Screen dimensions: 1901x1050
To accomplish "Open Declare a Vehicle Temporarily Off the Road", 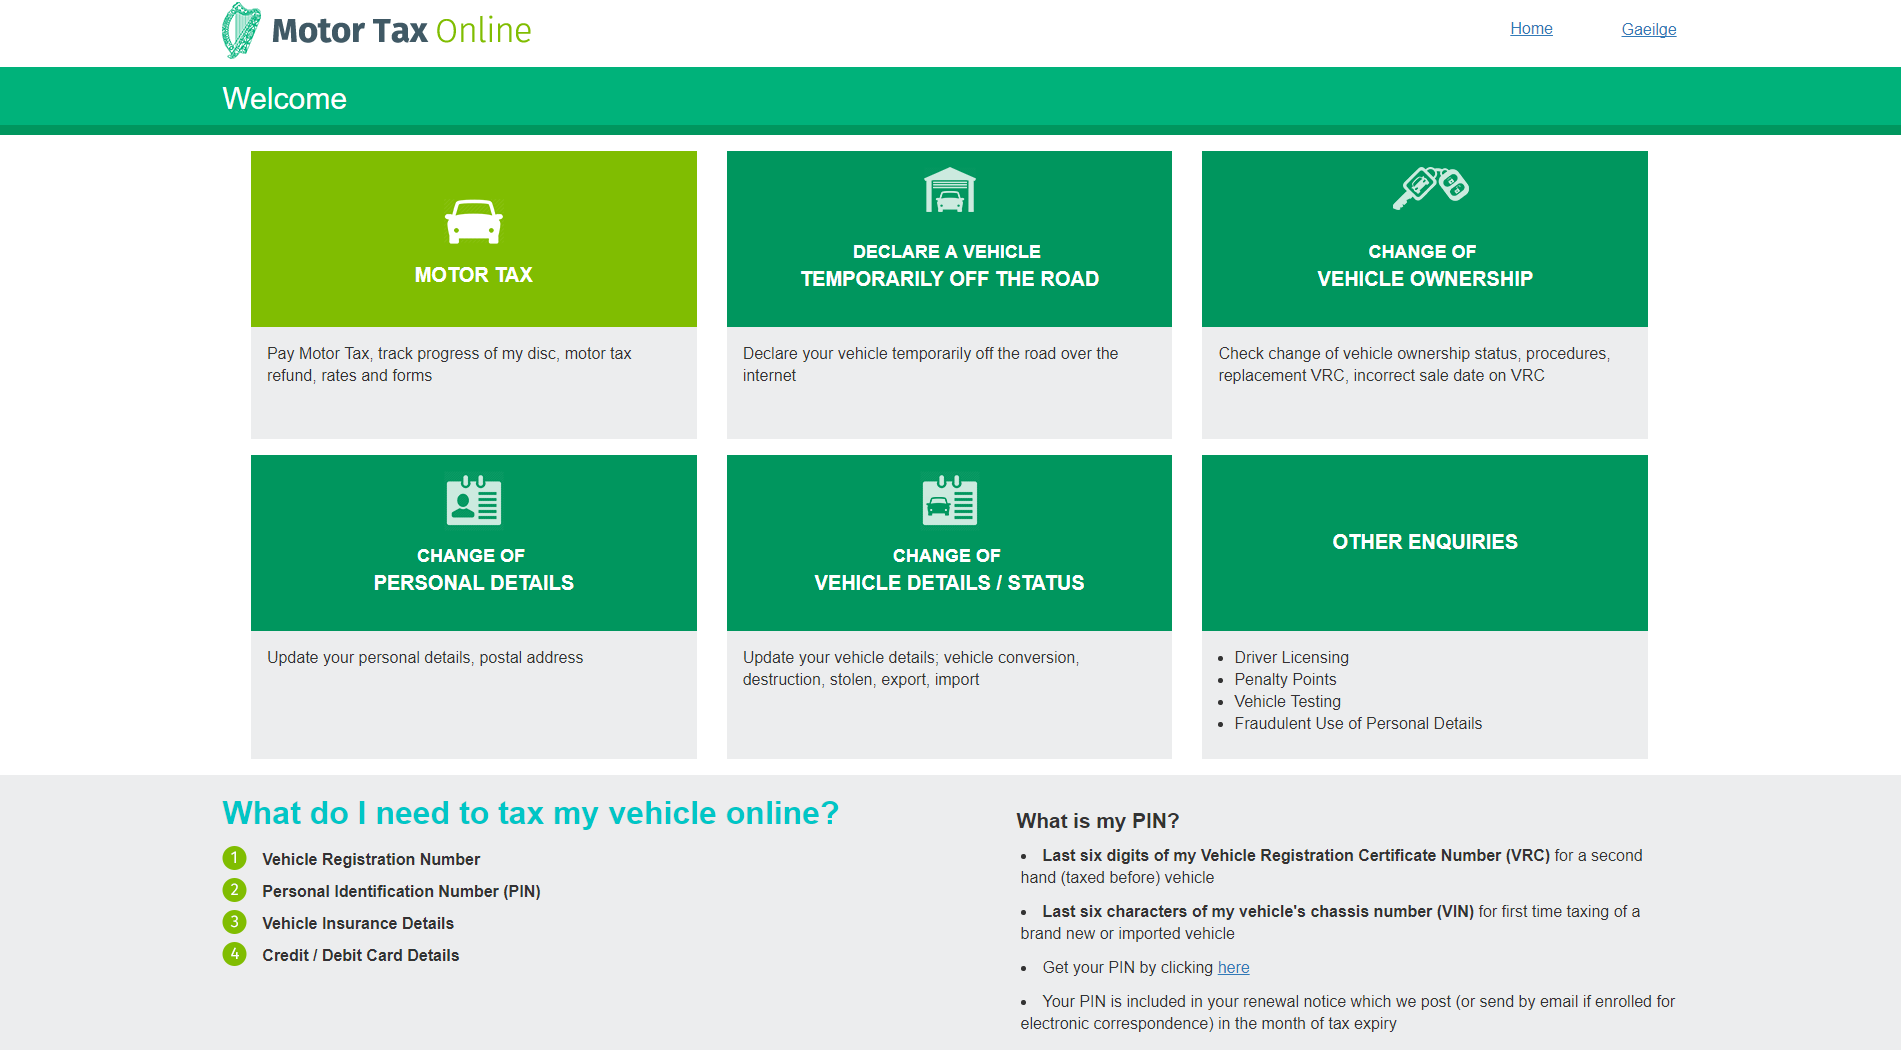I will pos(949,239).
